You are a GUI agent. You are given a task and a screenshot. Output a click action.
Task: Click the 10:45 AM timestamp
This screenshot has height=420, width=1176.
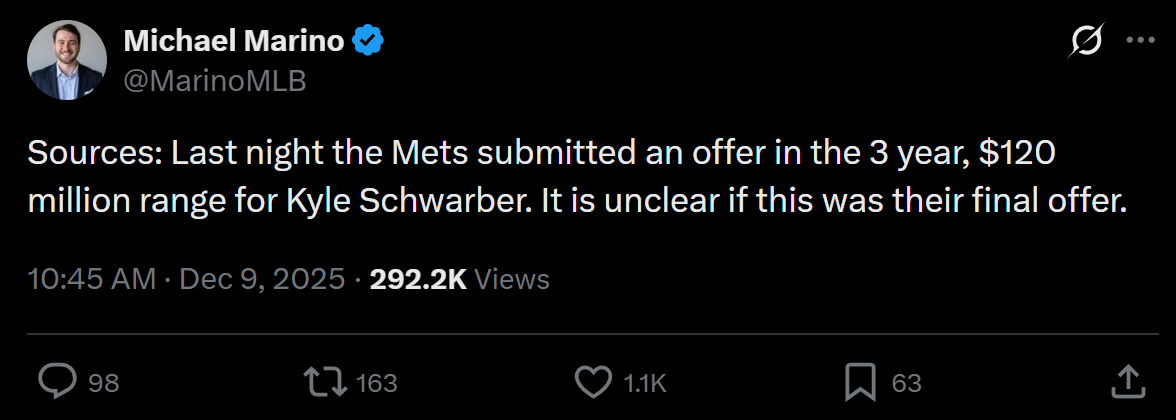[x=92, y=280]
